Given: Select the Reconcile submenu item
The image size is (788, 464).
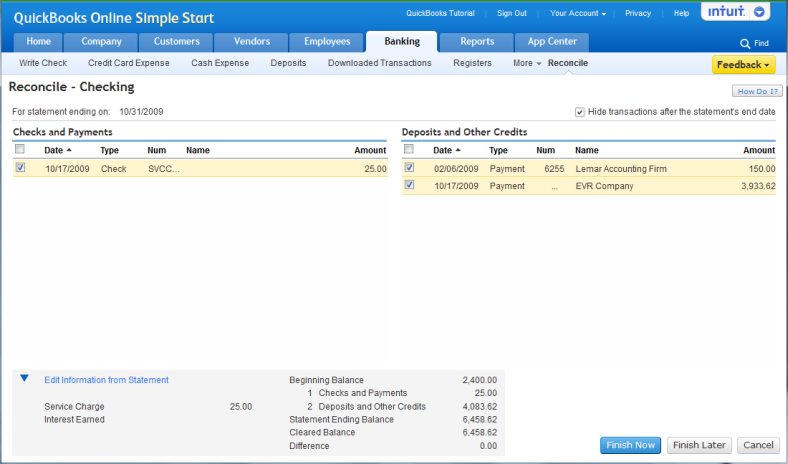Looking at the screenshot, I should (568, 63).
